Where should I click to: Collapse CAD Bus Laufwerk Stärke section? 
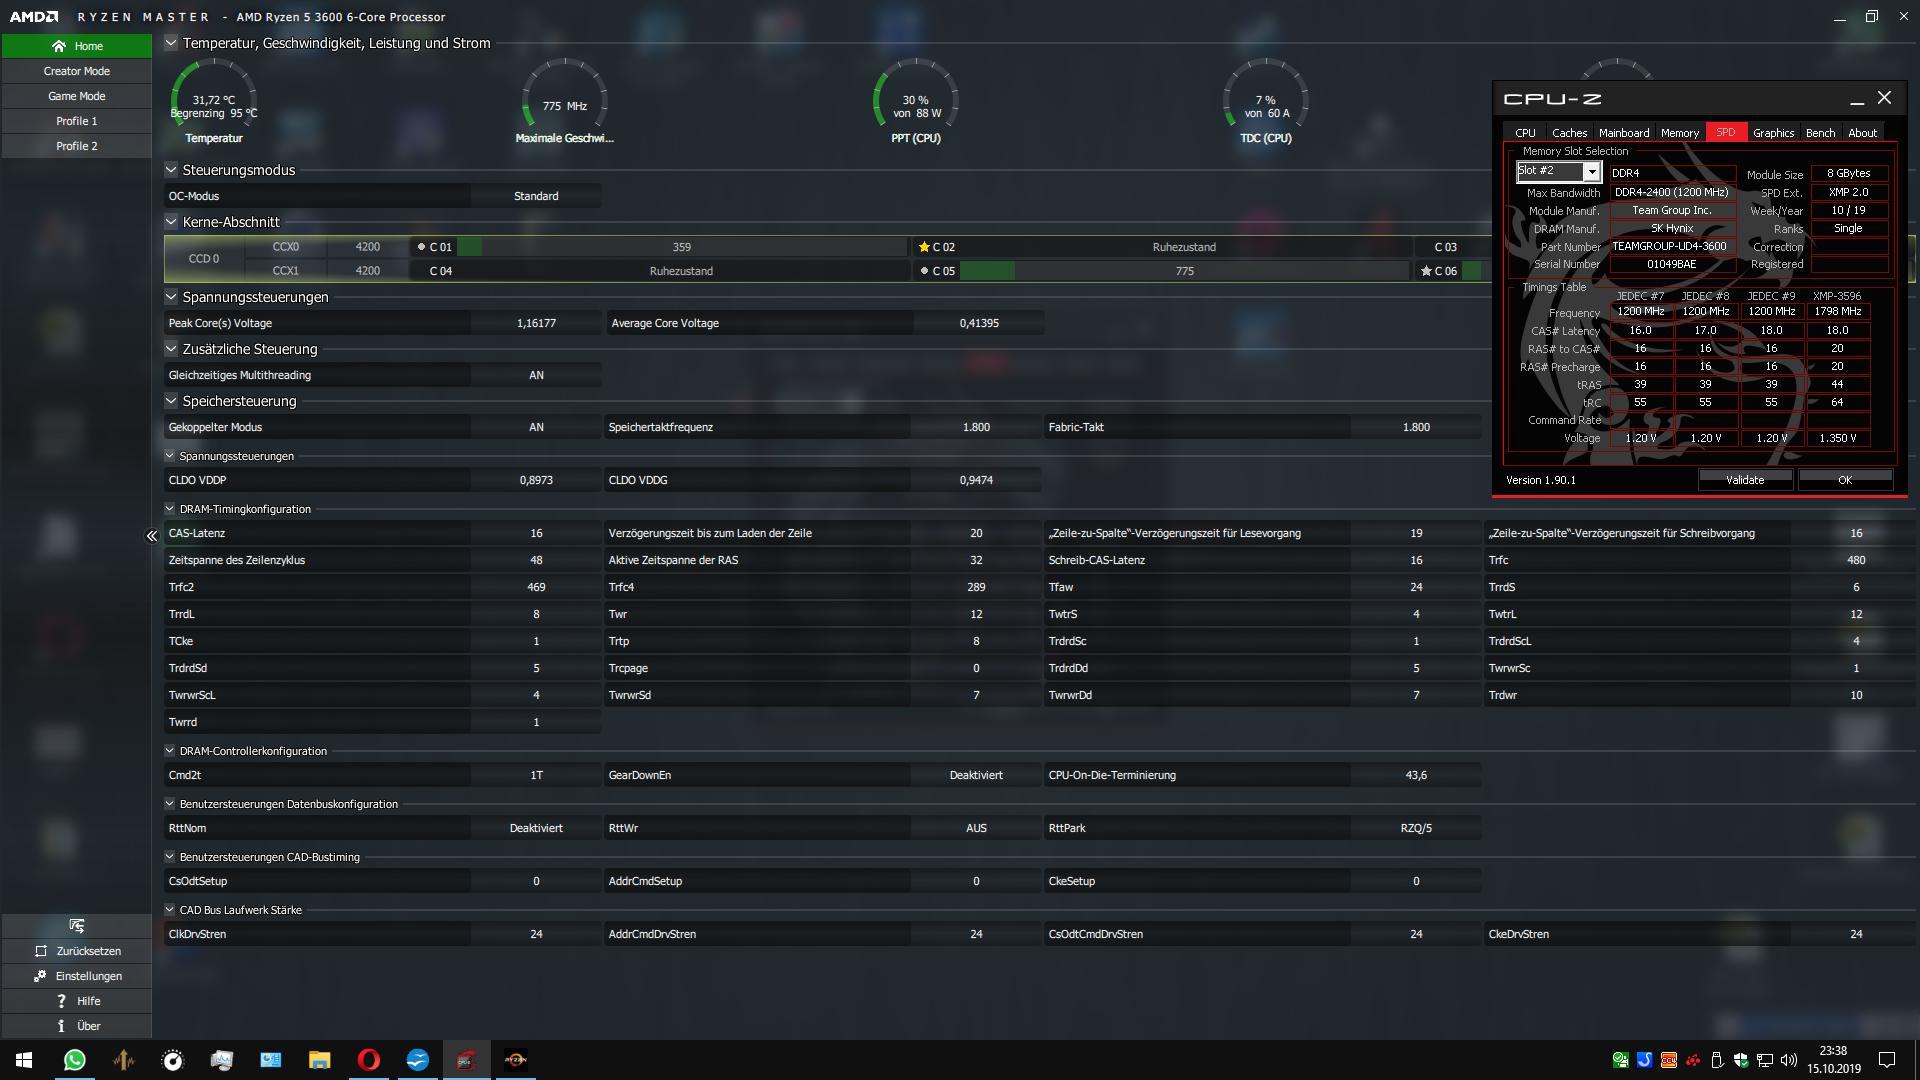click(x=170, y=910)
